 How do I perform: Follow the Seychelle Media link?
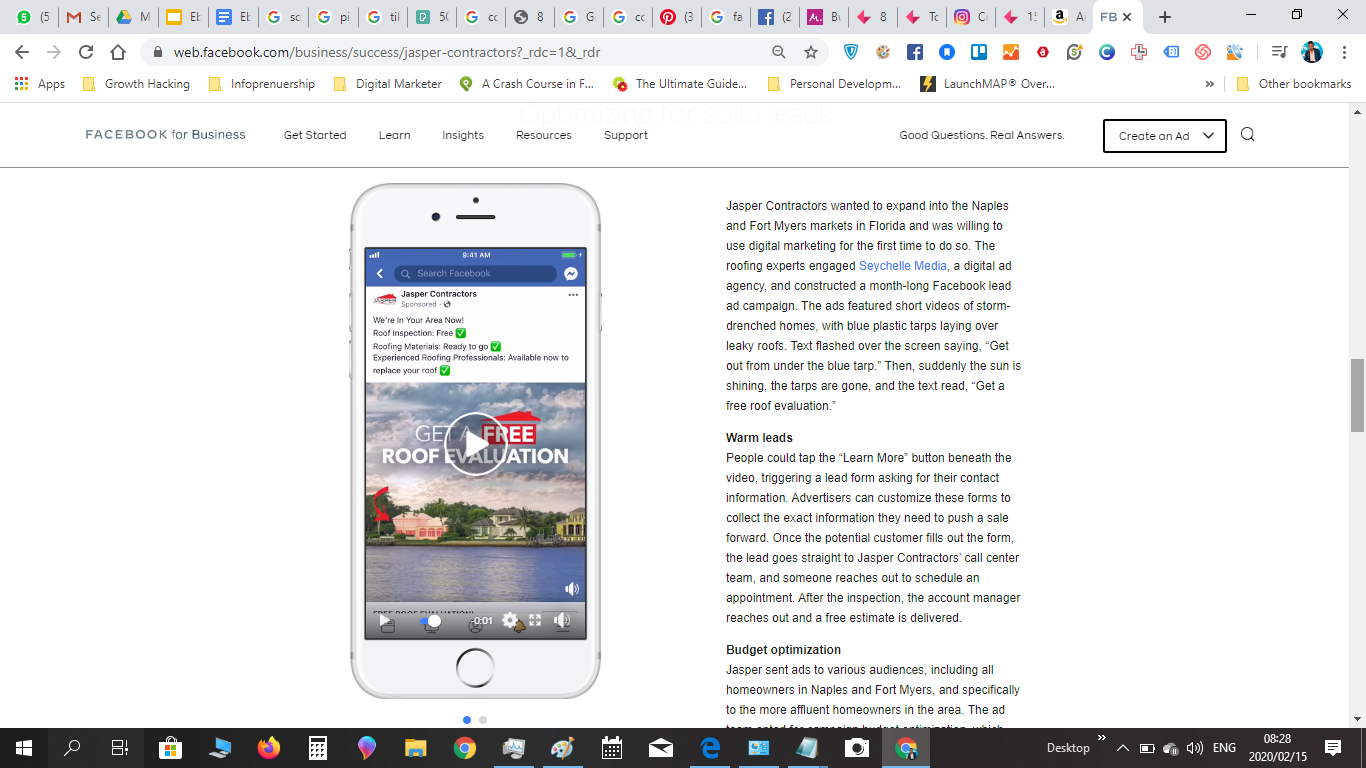tap(903, 266)
